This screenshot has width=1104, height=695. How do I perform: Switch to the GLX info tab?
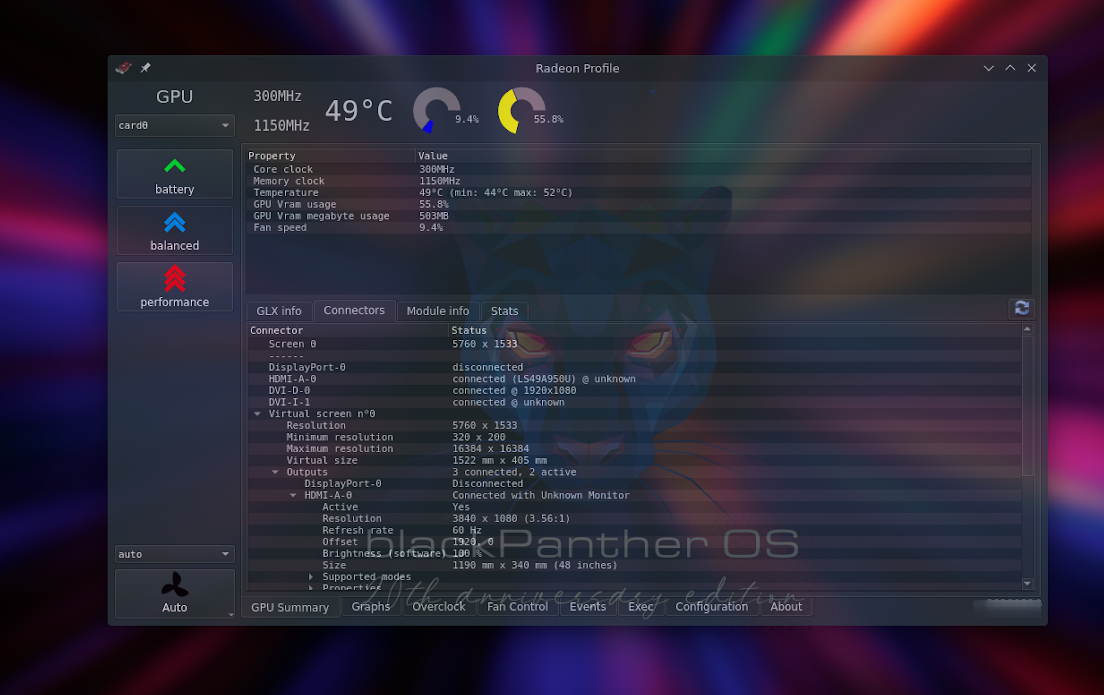coord(279,311)
